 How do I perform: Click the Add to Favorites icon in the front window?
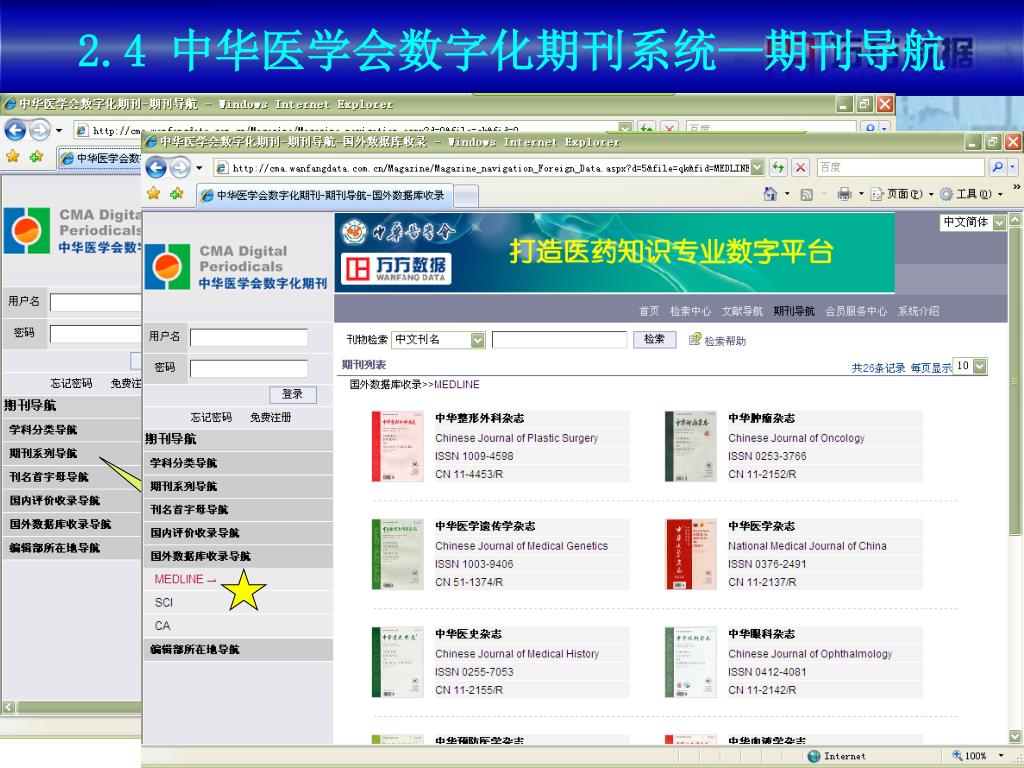(176, 193)
